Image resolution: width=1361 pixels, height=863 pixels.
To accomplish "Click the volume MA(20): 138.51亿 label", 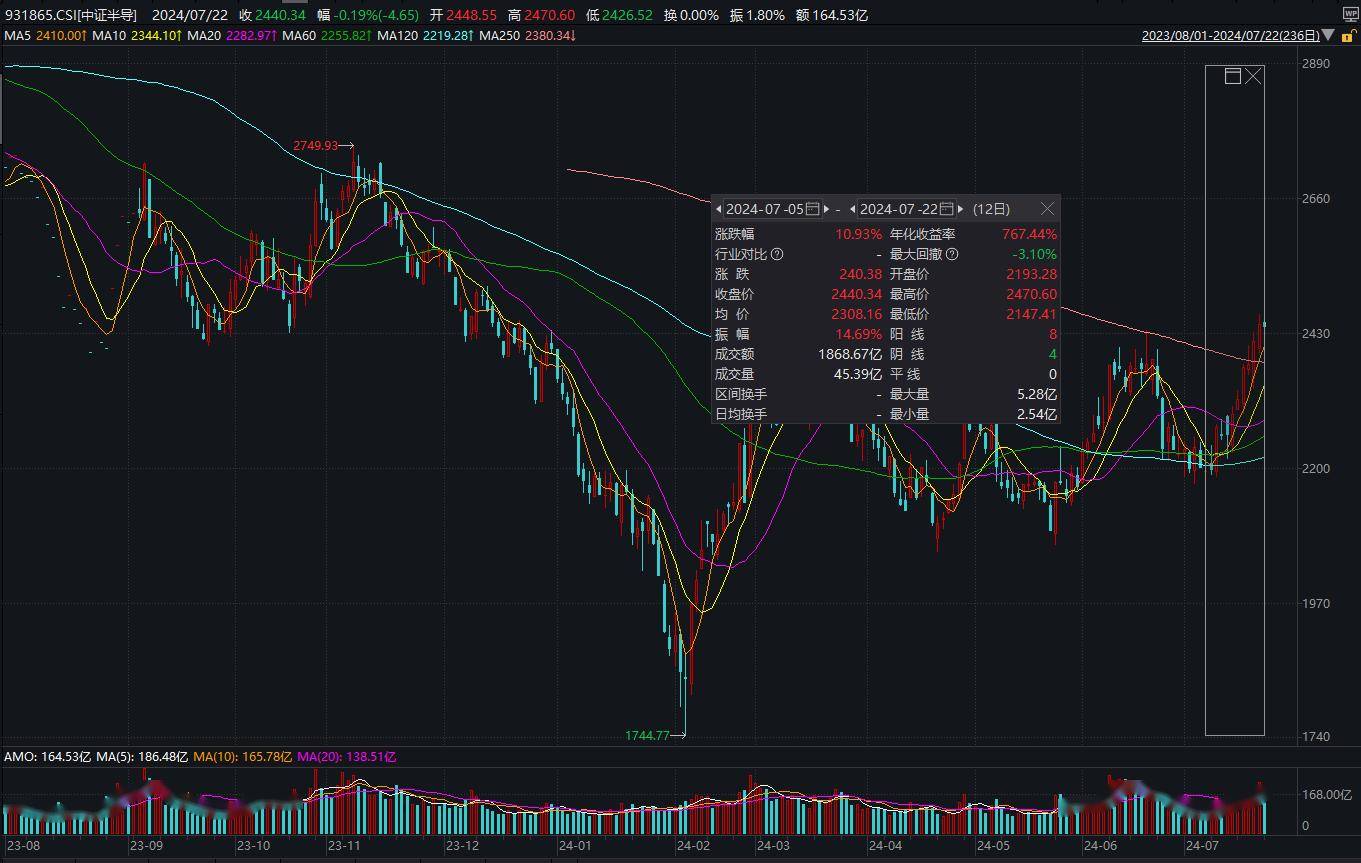I will click(346, 757).
